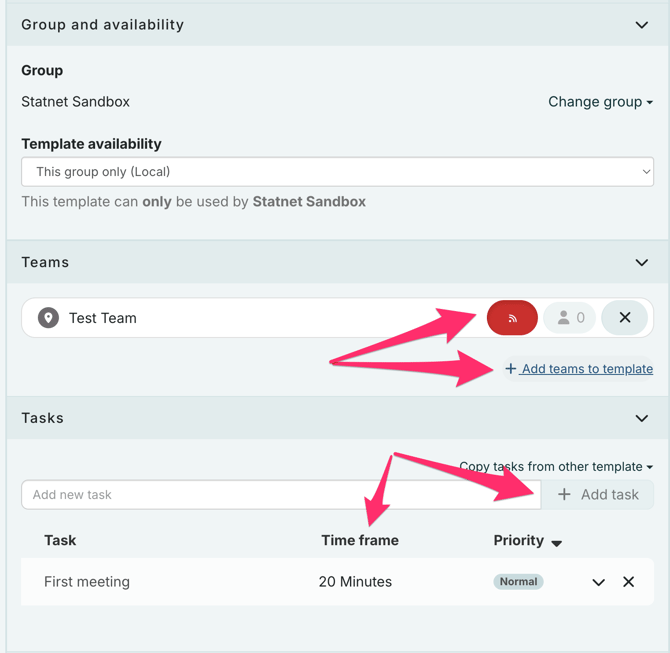Click the location pin icon beside Test Team

pyautogui.click(x=48, y=318)
